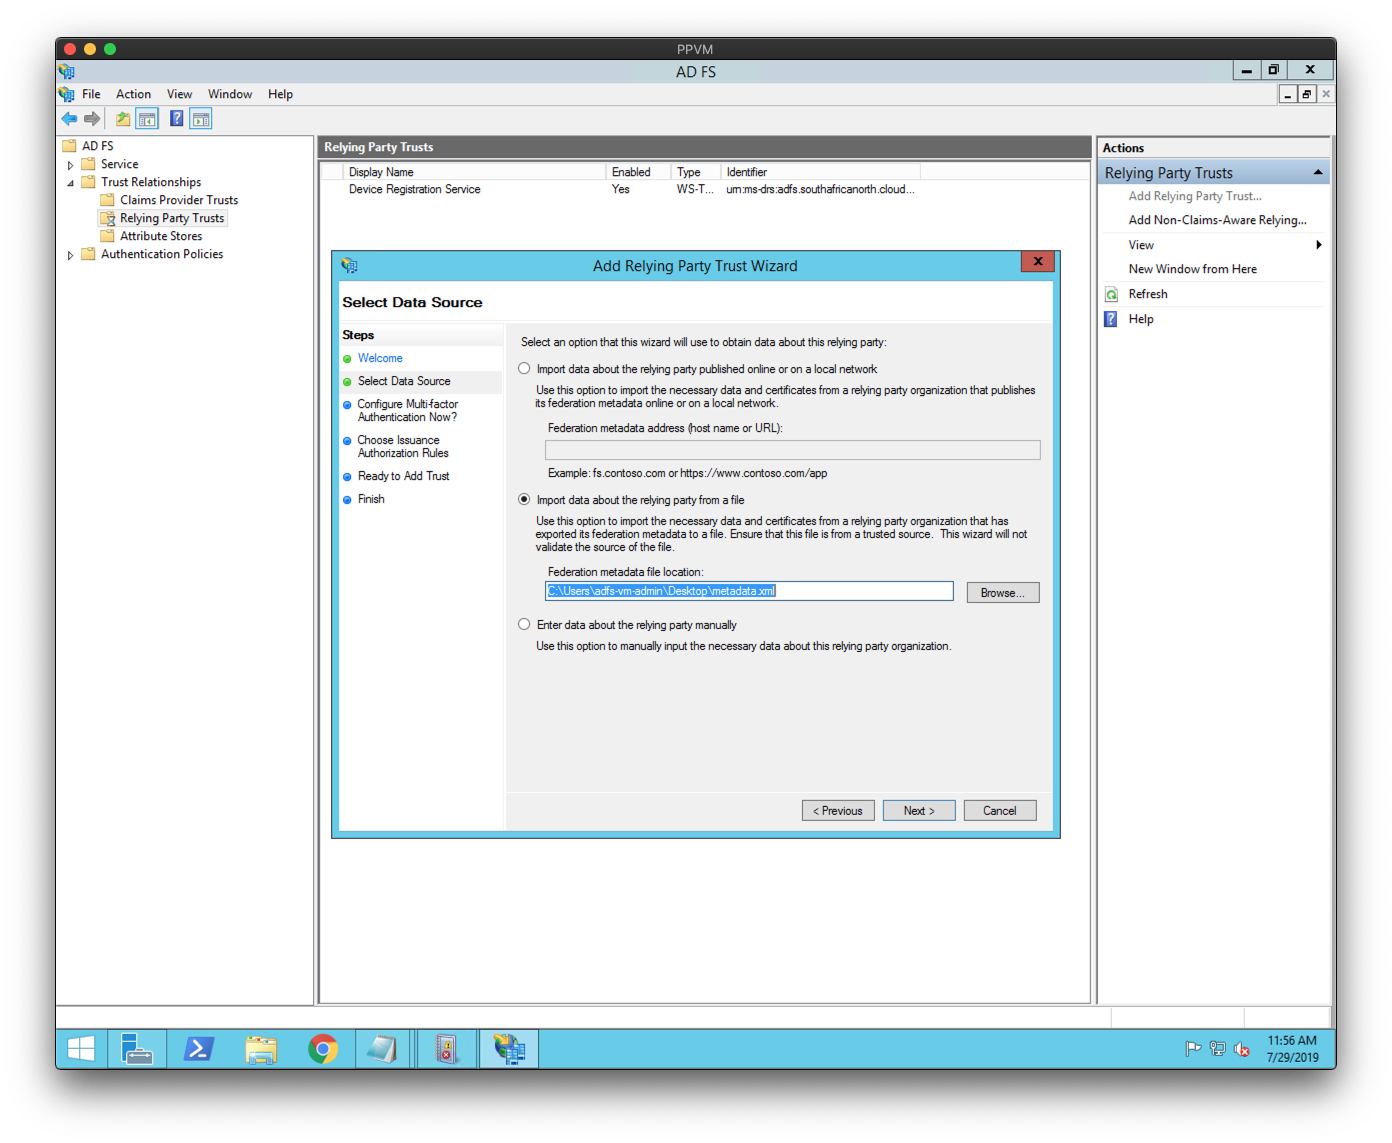This screenshot has width=1392, height=1143.
Task: Open the Action menu
Action: click(133, 94)
